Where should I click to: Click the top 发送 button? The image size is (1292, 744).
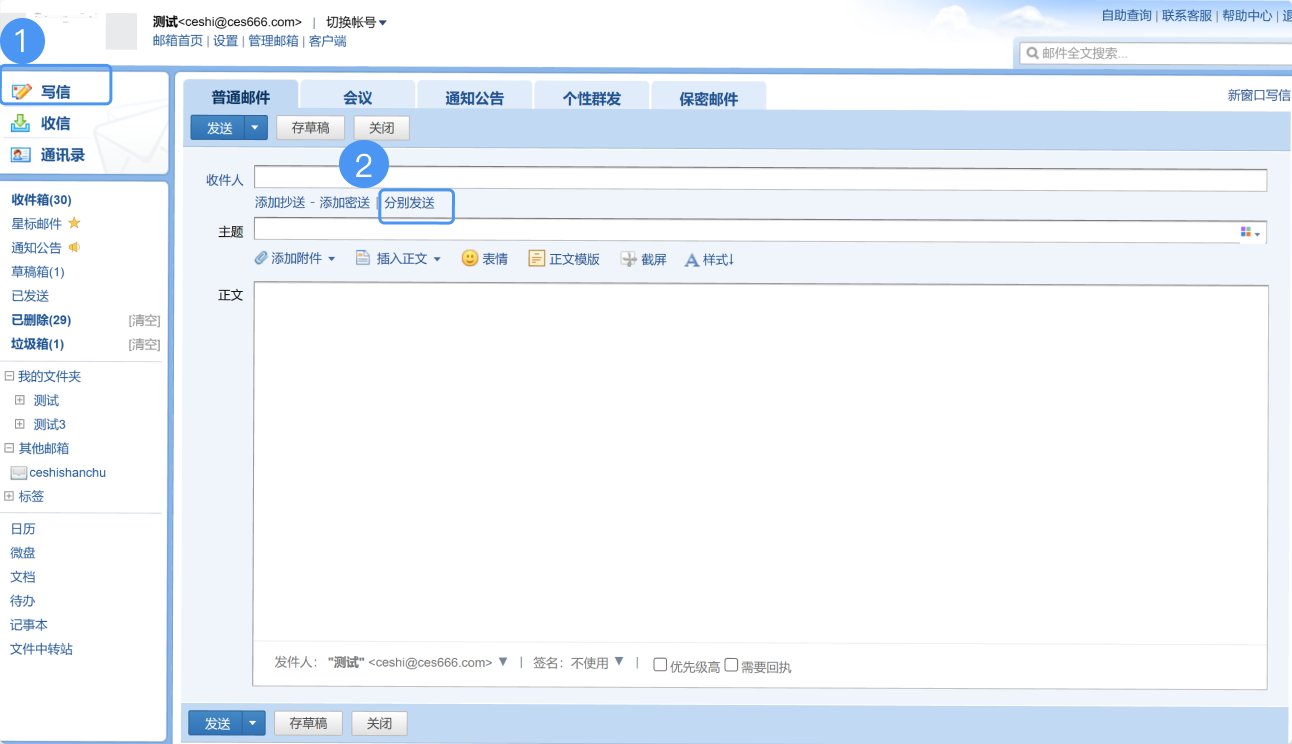pyautogui.click(x=219, y=128)
